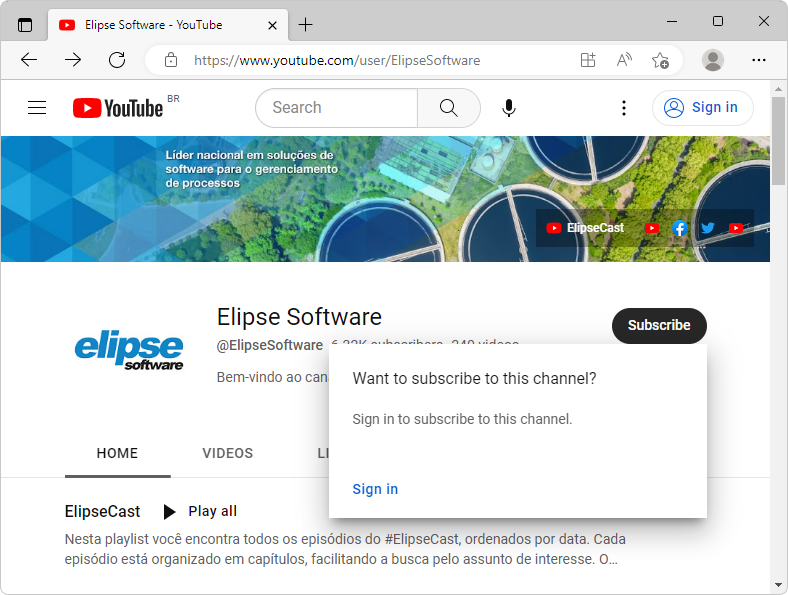Add this page to browser favorites
The height and width of the screenshot is (595, 788).
660,60
